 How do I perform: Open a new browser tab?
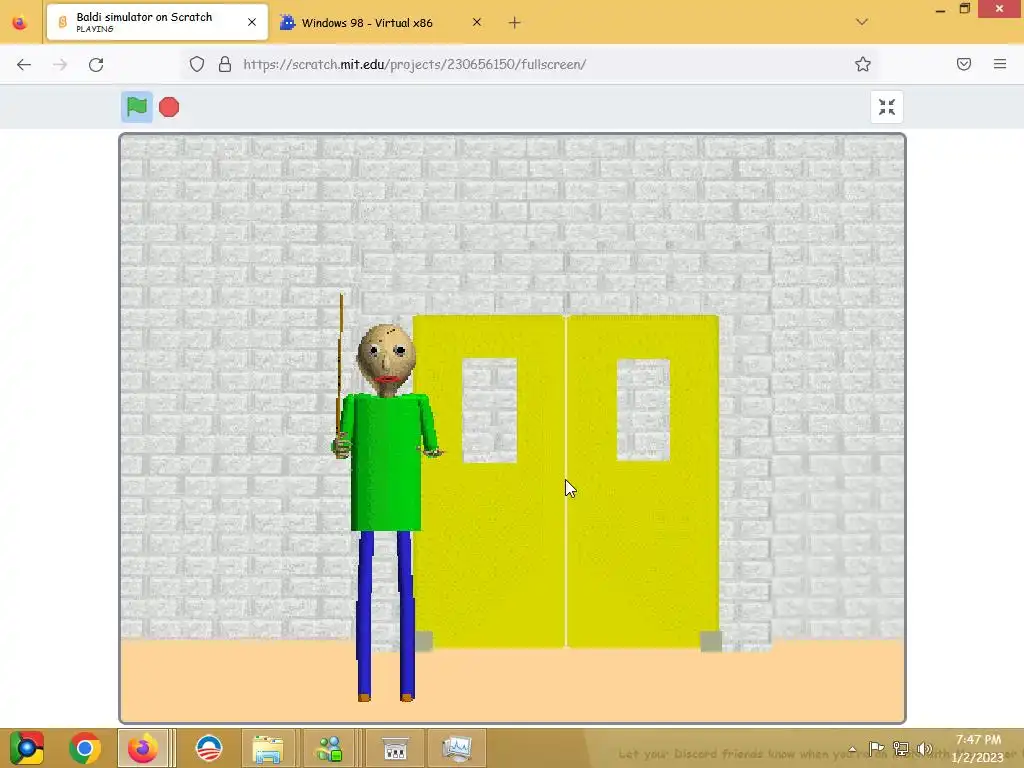515,23
